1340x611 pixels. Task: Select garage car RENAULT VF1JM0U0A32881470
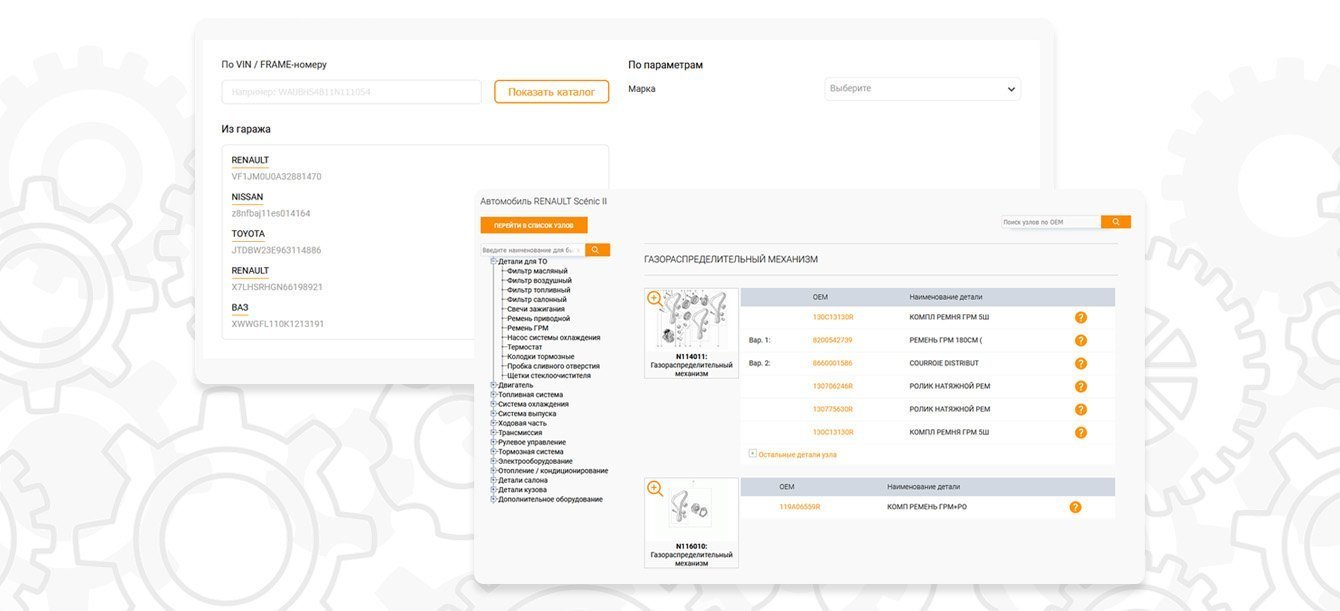(277, 168)
